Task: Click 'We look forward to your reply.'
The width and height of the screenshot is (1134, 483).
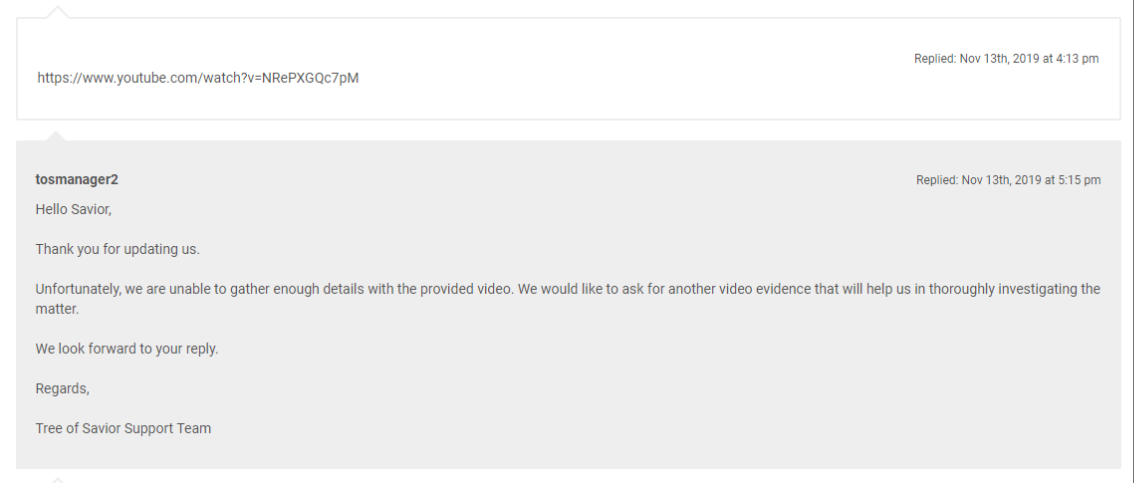Action: pos(126,349)
